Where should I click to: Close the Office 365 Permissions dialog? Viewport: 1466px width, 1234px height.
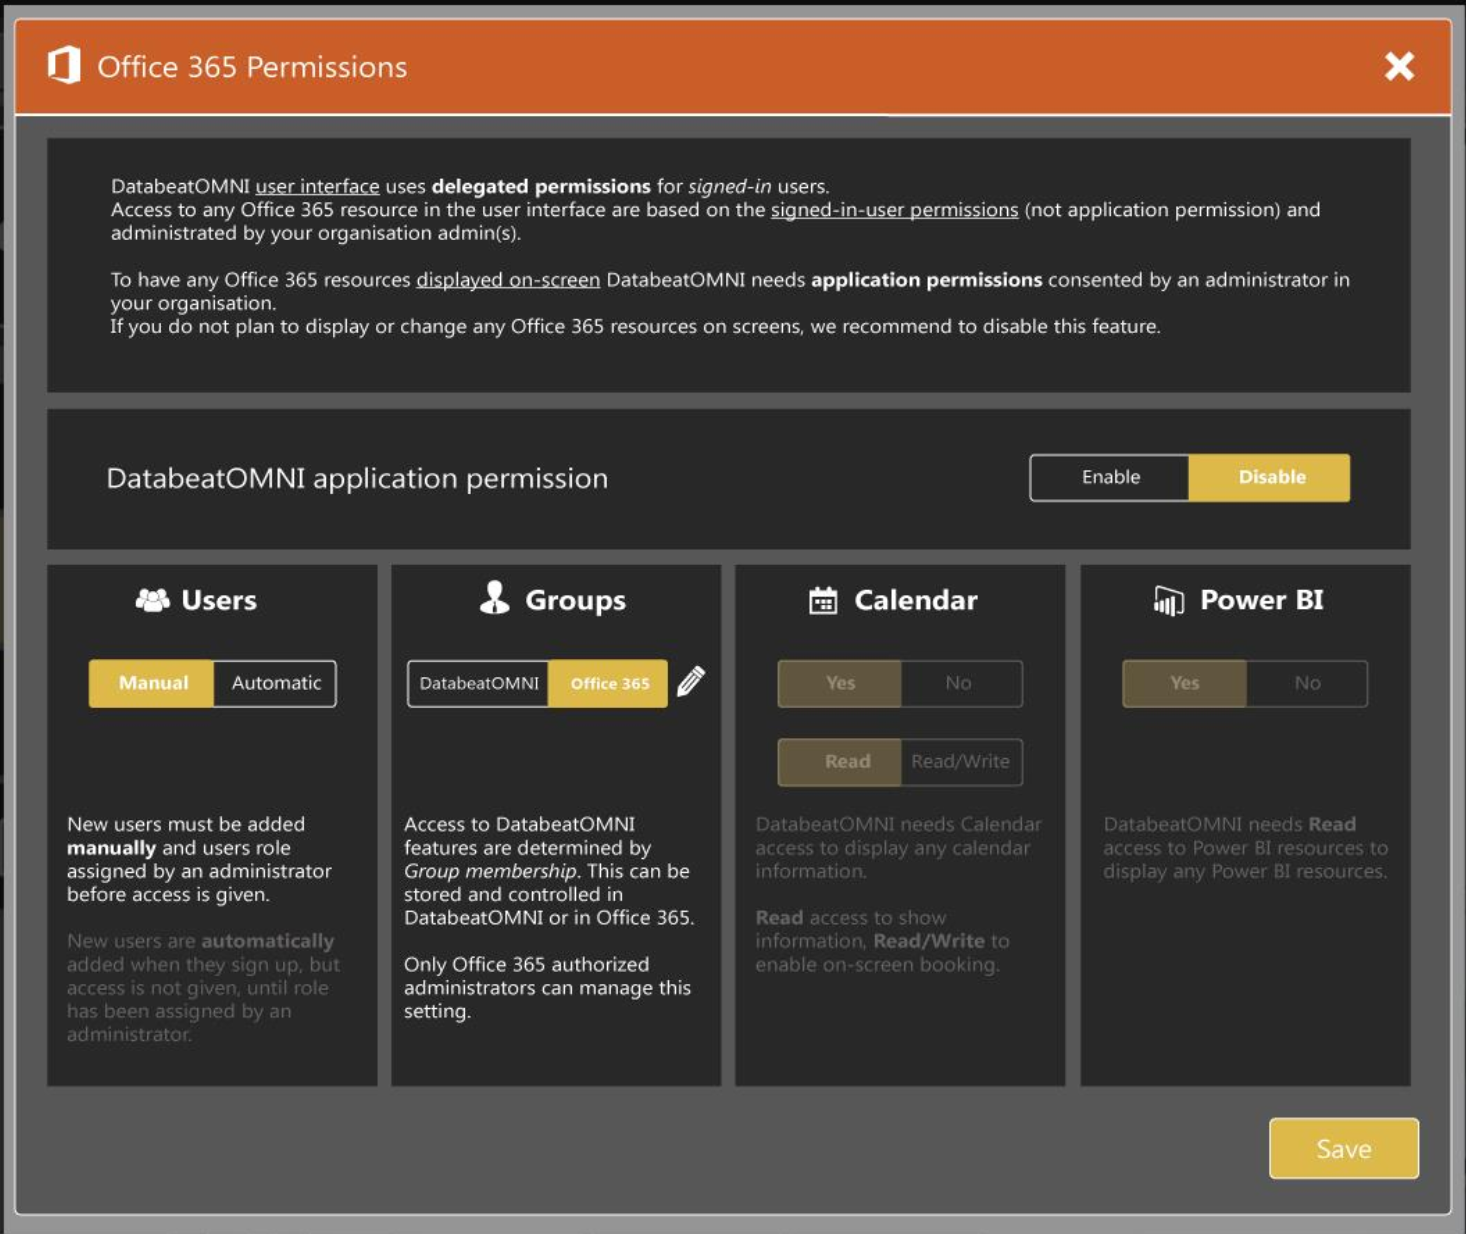[1399, 66]
